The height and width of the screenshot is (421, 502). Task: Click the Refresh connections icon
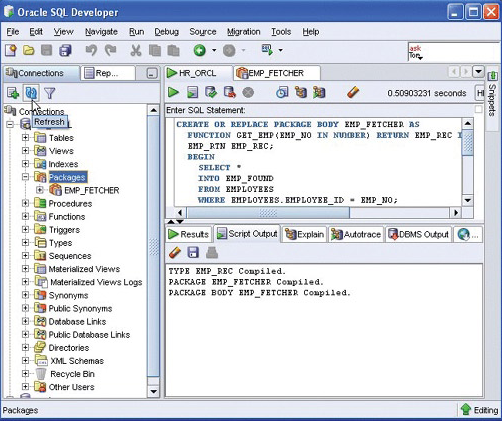coord(31,93)
